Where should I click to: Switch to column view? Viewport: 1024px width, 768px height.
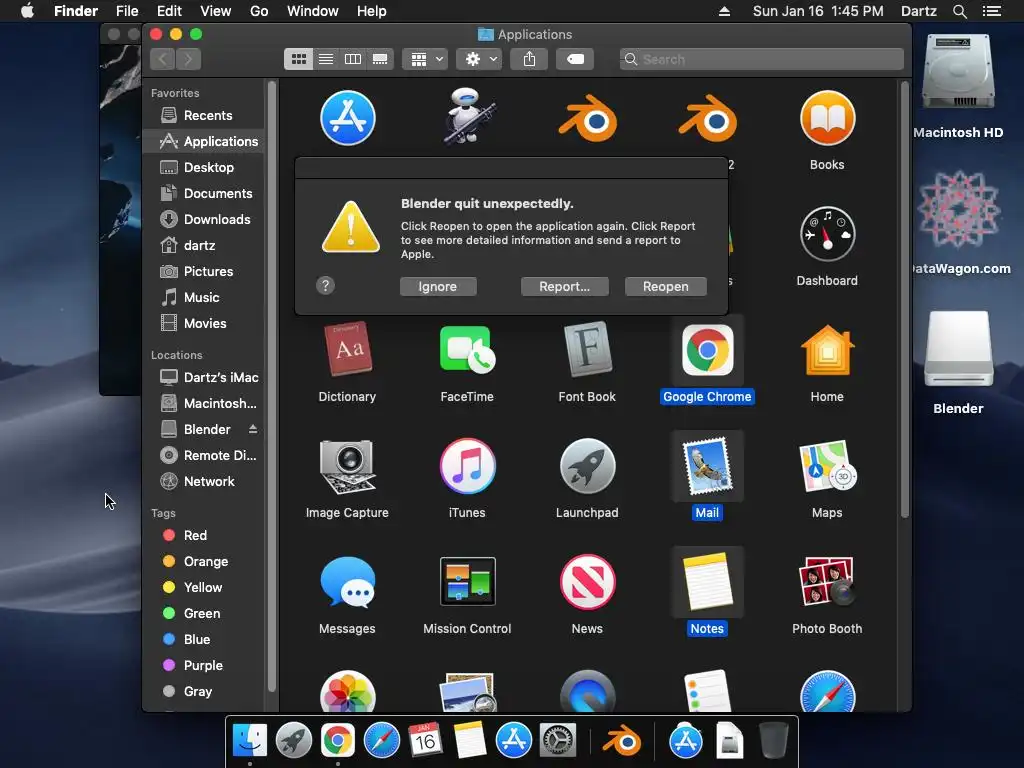tap(353, 59)
